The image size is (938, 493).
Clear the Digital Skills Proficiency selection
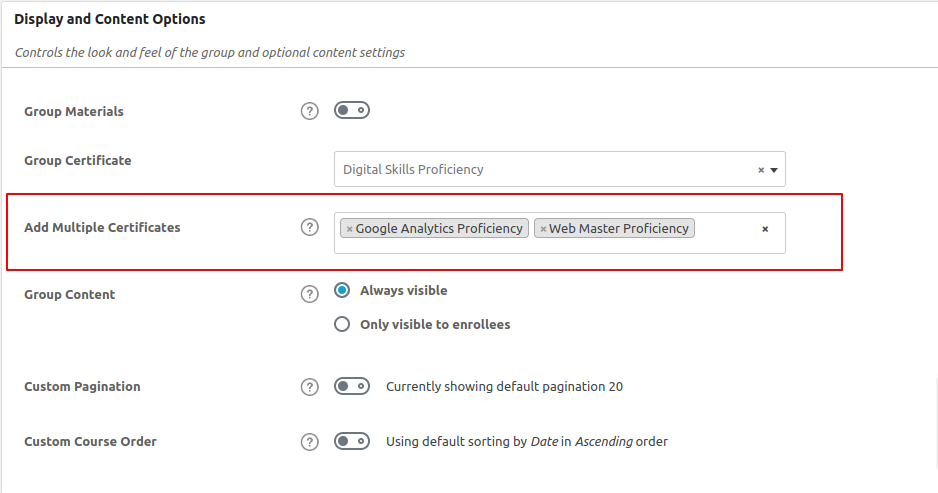[x=761, y=170]
